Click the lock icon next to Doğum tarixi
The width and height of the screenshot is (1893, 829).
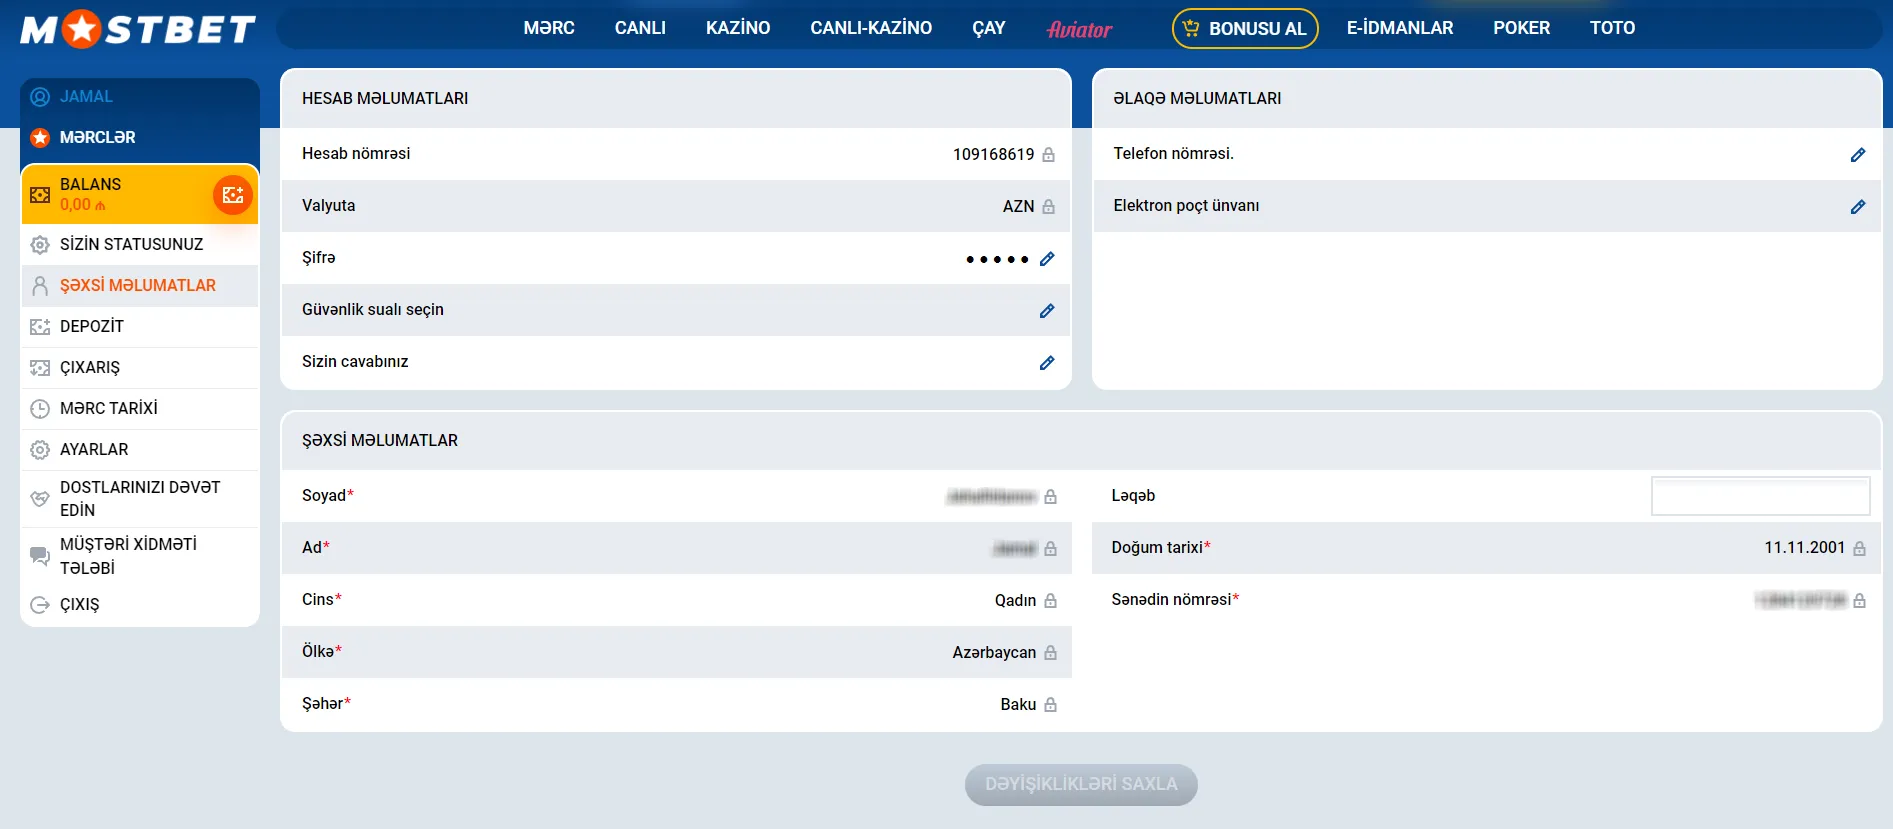pyautogui.click(x=1859, y=549)
